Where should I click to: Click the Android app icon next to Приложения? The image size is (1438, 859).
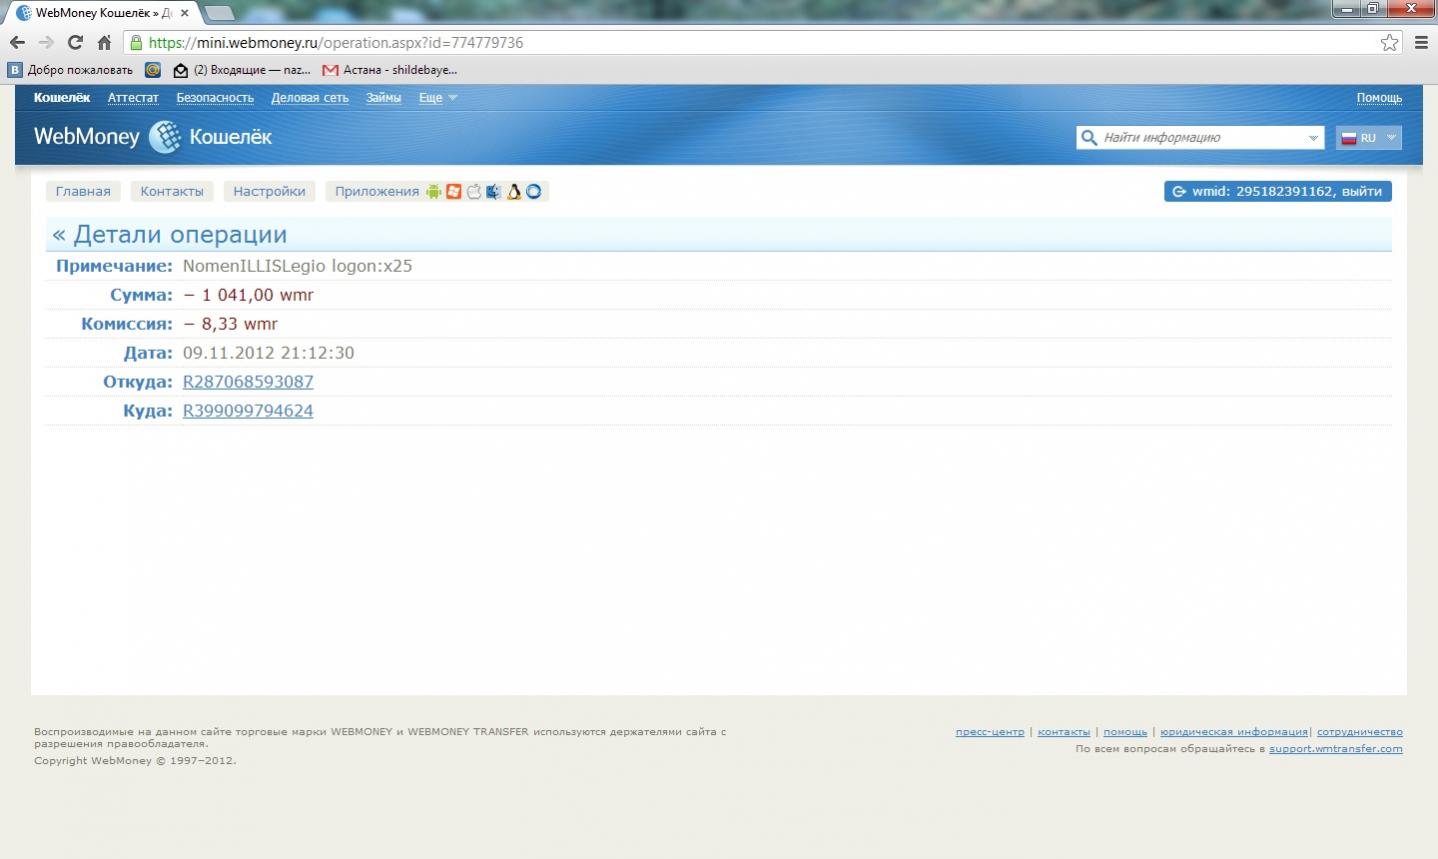(x=433, y=192)
